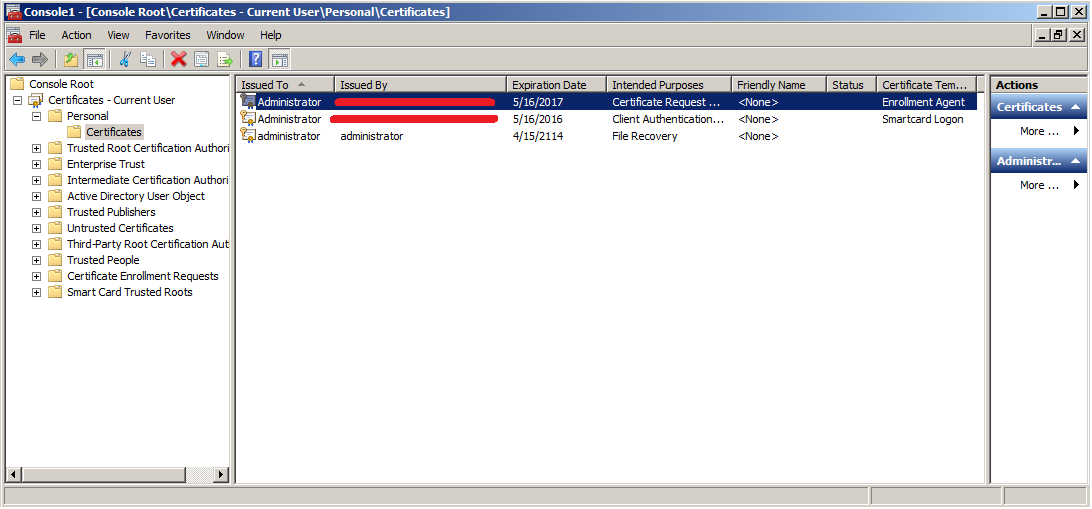Select the File Recovery administrator certificate

[289, 136]
